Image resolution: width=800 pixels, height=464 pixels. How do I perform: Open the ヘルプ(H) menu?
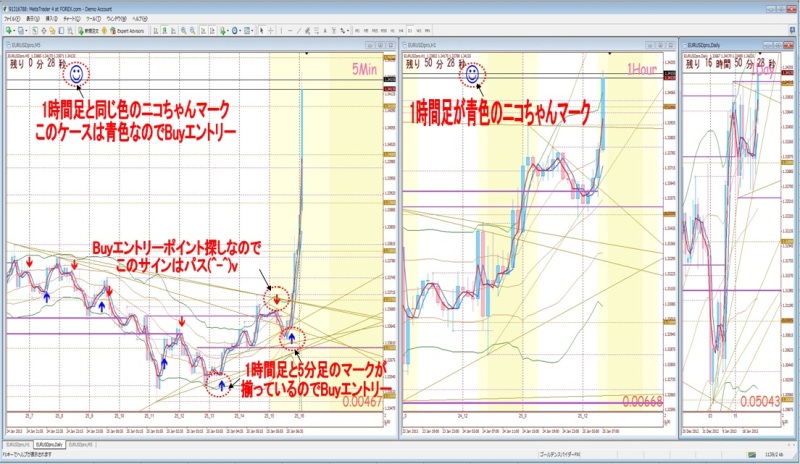(140, 19)
